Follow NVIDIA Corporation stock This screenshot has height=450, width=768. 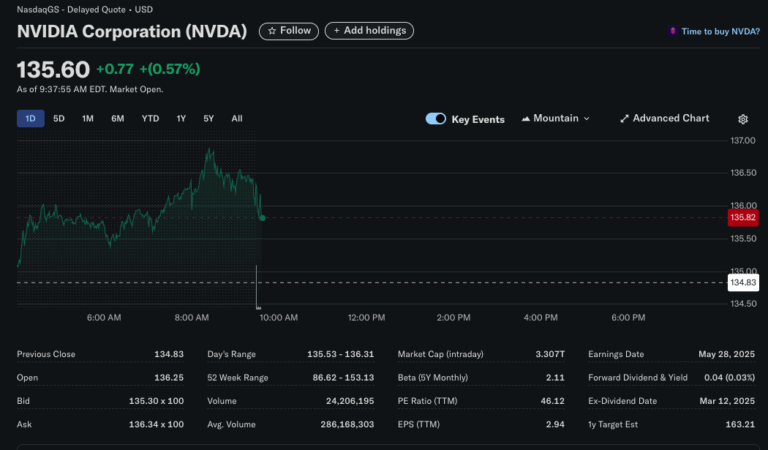pyautogui.click(x=288, y=31)
